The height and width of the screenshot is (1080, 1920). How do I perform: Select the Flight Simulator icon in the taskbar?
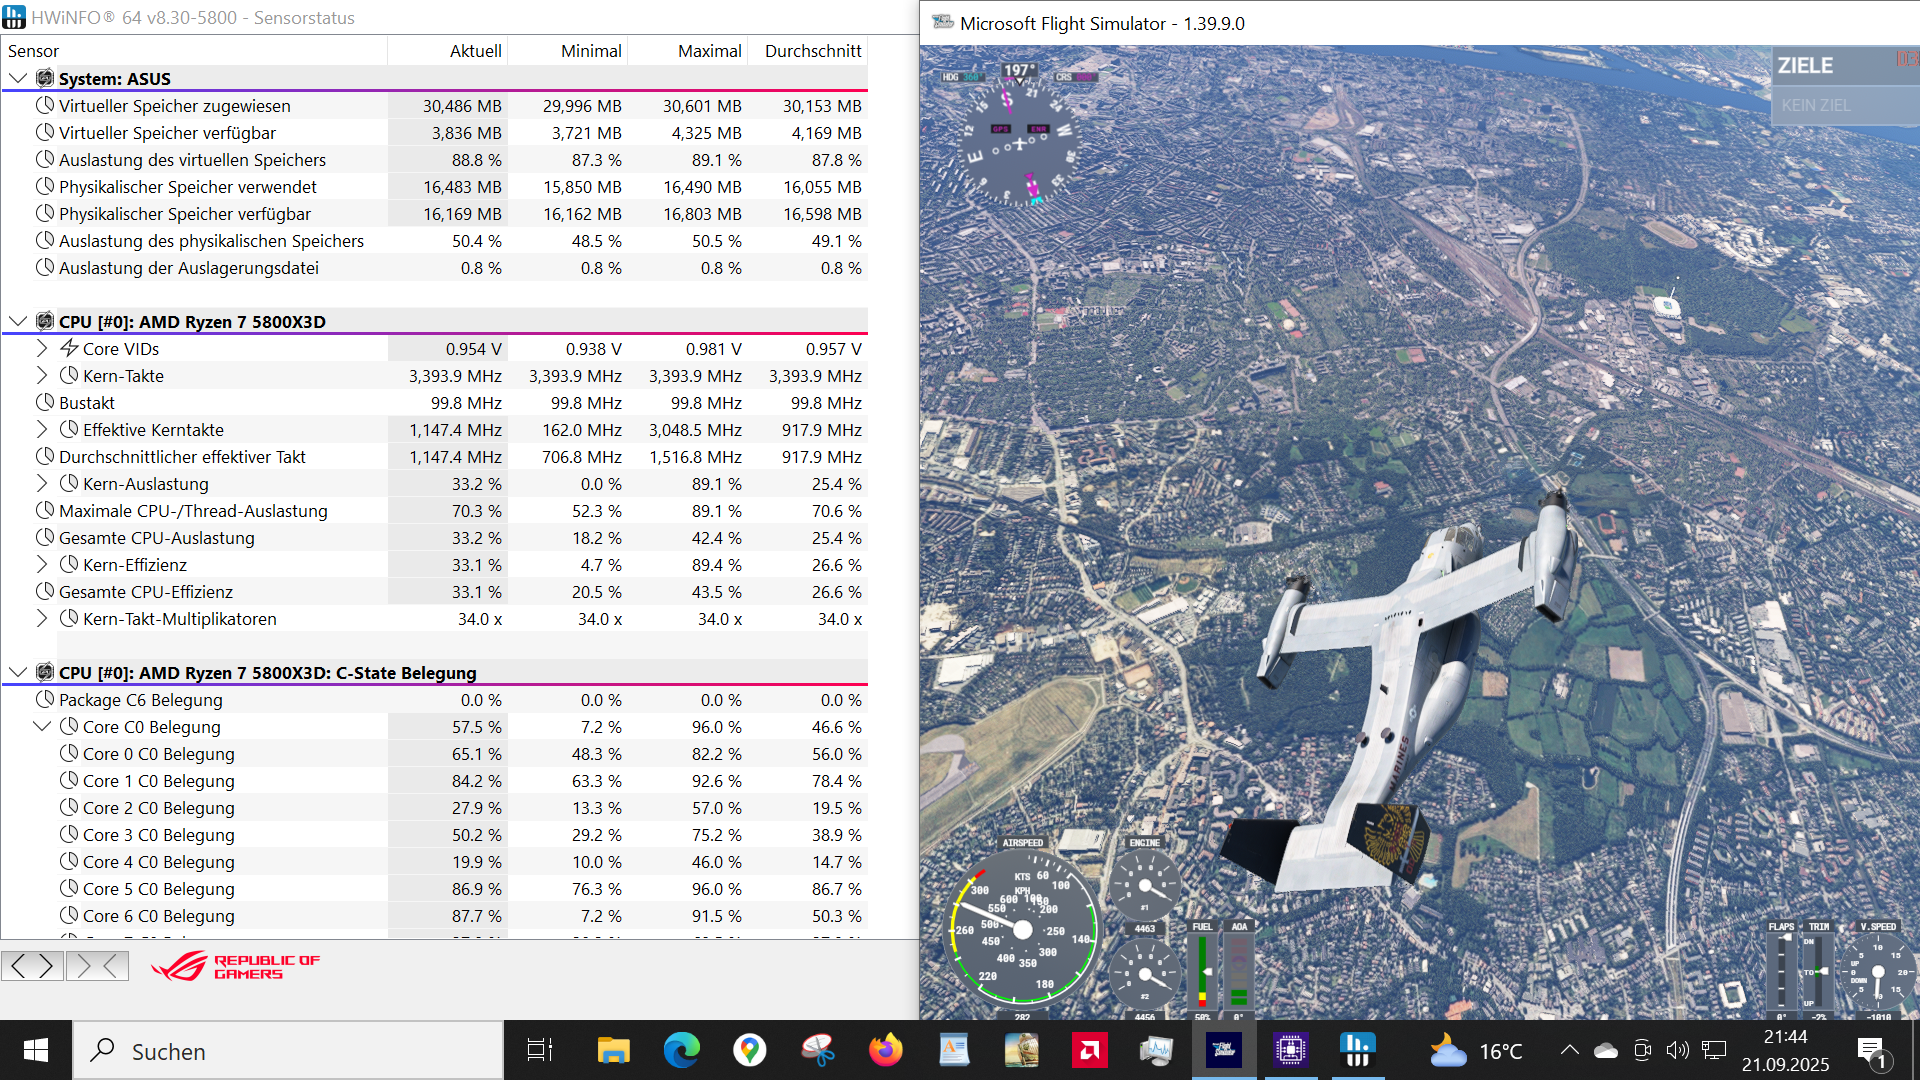(x=1224, y=1050)
